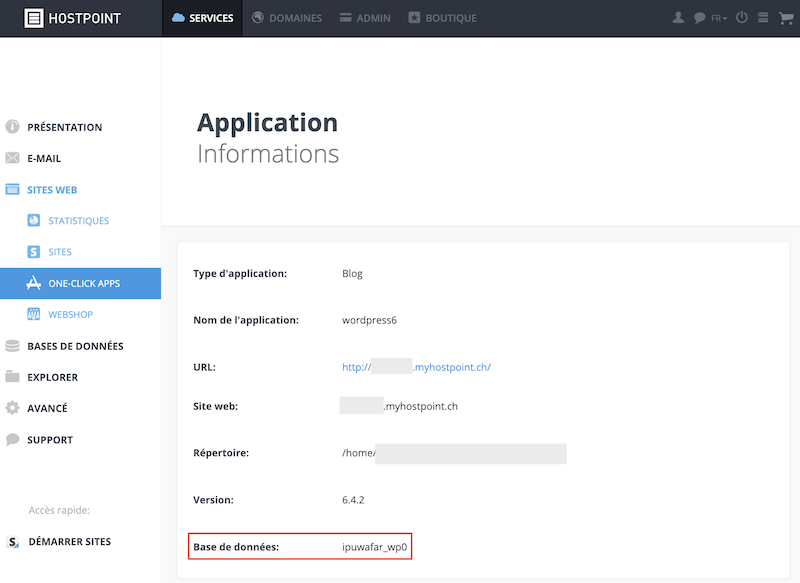
Task: Open the shopping cart icon
Action: (786, 18)
